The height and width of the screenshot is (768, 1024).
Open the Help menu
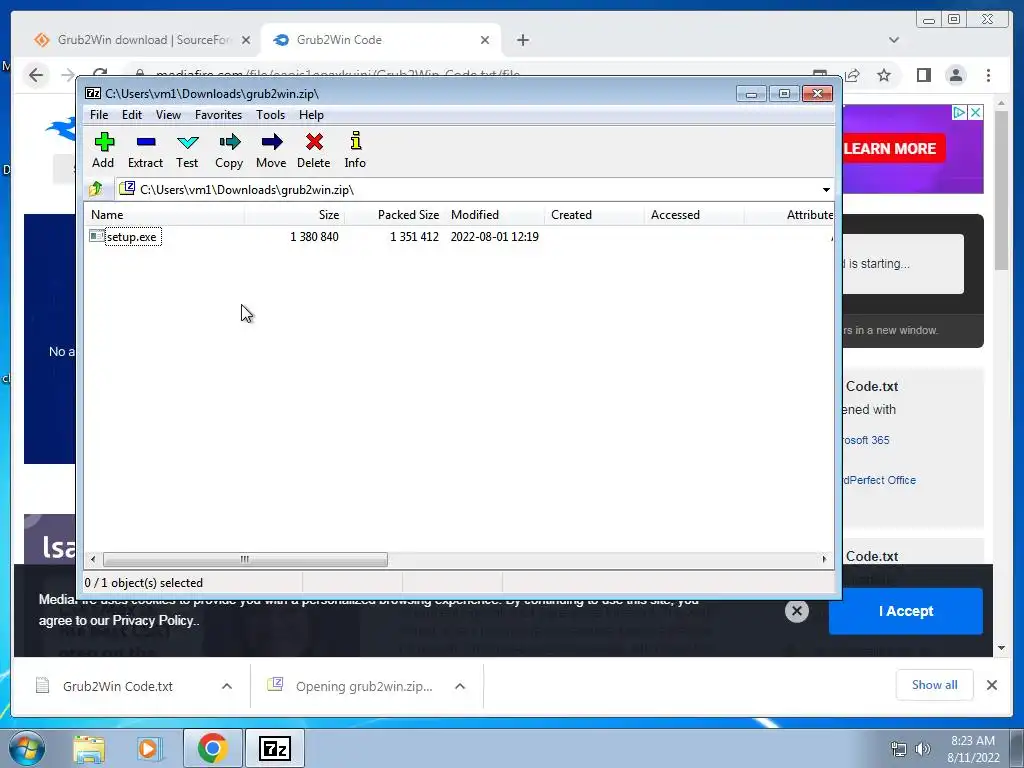(312, 115)
